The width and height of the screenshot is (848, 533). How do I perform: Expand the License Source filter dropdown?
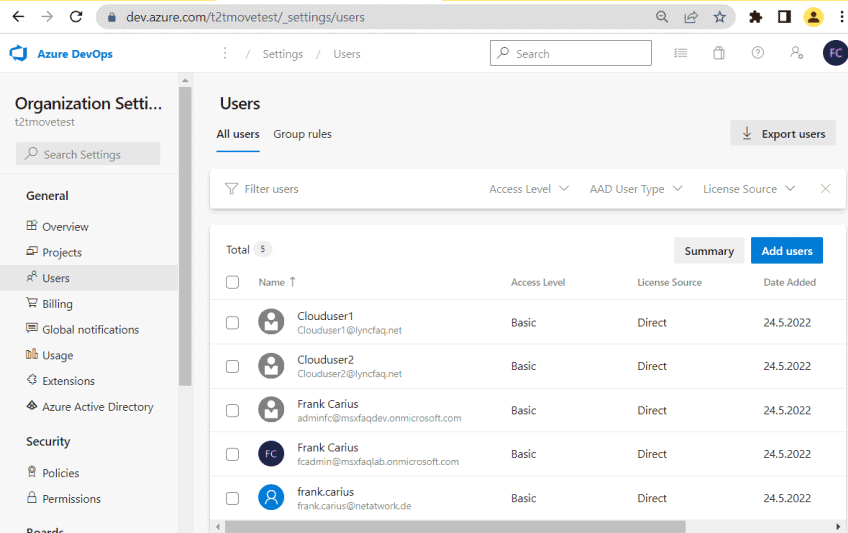[749, 189]
